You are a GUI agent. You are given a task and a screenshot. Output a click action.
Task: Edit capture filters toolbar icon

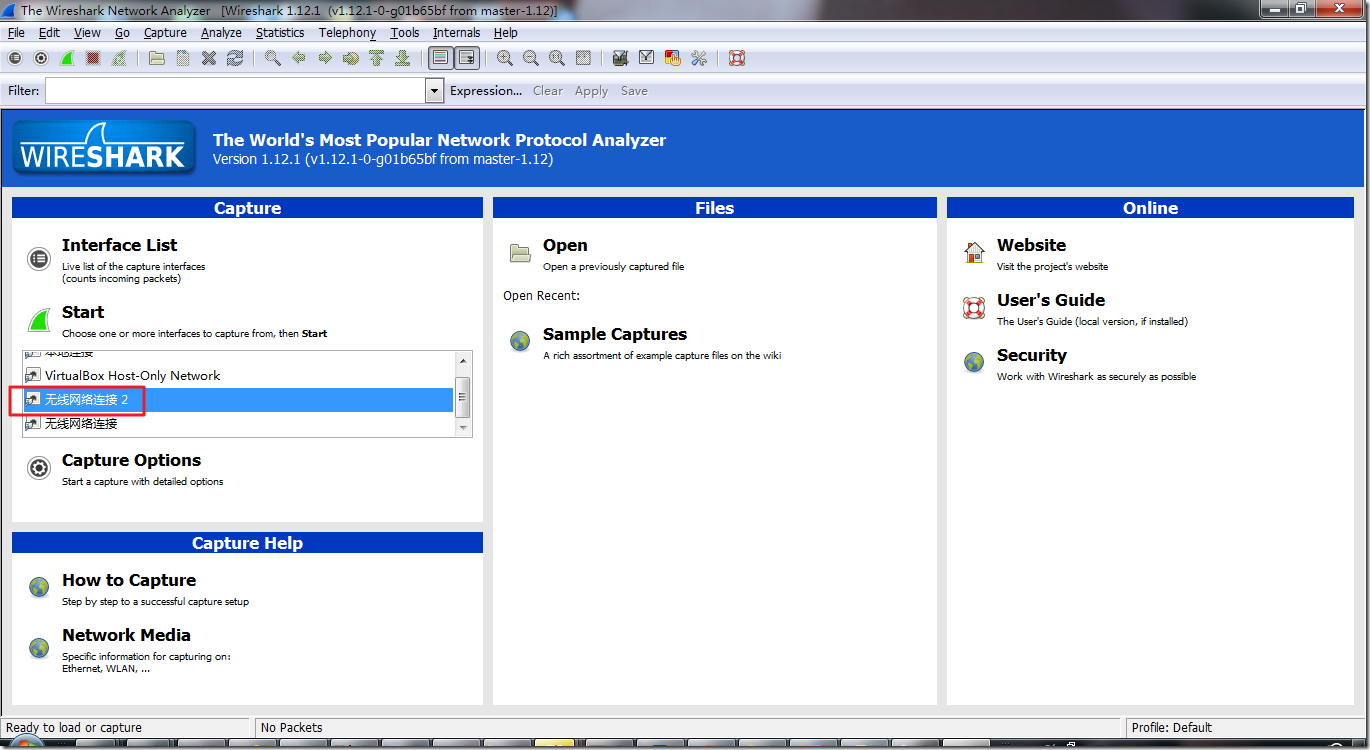coord(621,58)
